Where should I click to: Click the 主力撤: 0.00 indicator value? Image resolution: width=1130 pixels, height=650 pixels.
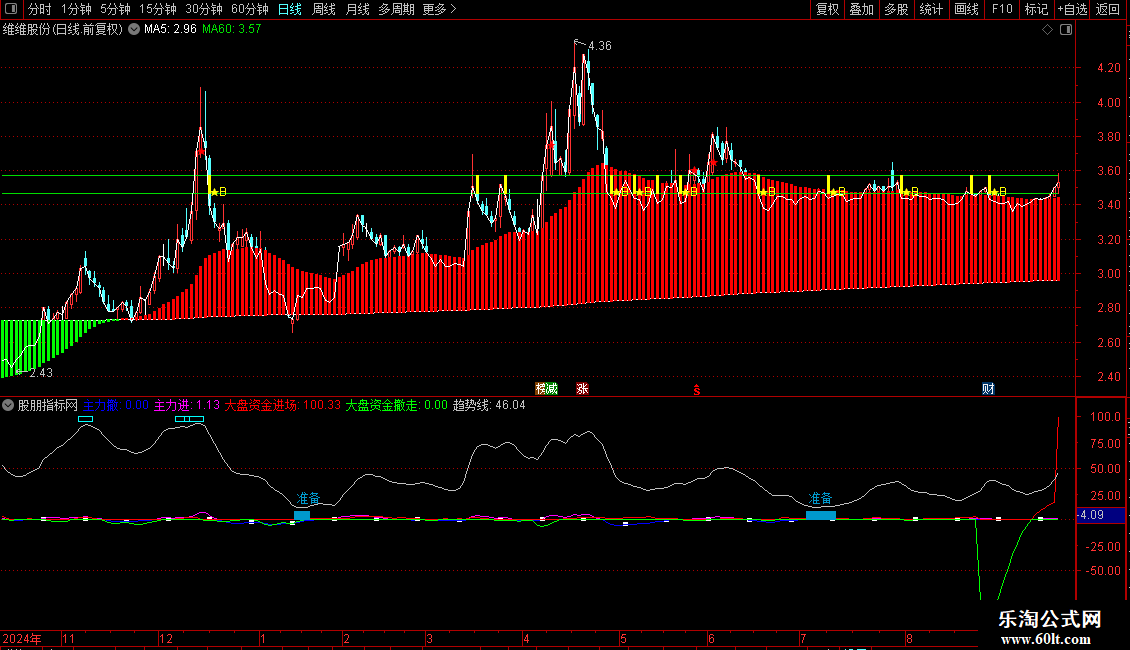pyautogui.click(x=116, y=406)
